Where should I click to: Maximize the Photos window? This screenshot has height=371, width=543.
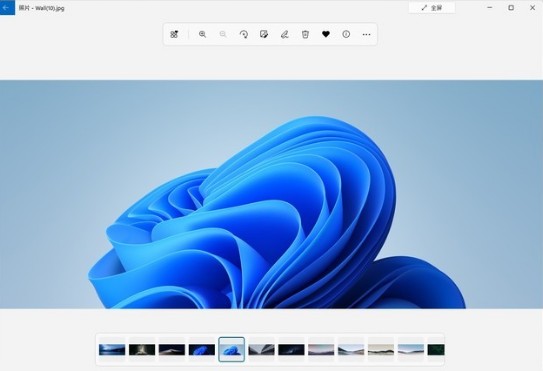[x=511, y=8]
